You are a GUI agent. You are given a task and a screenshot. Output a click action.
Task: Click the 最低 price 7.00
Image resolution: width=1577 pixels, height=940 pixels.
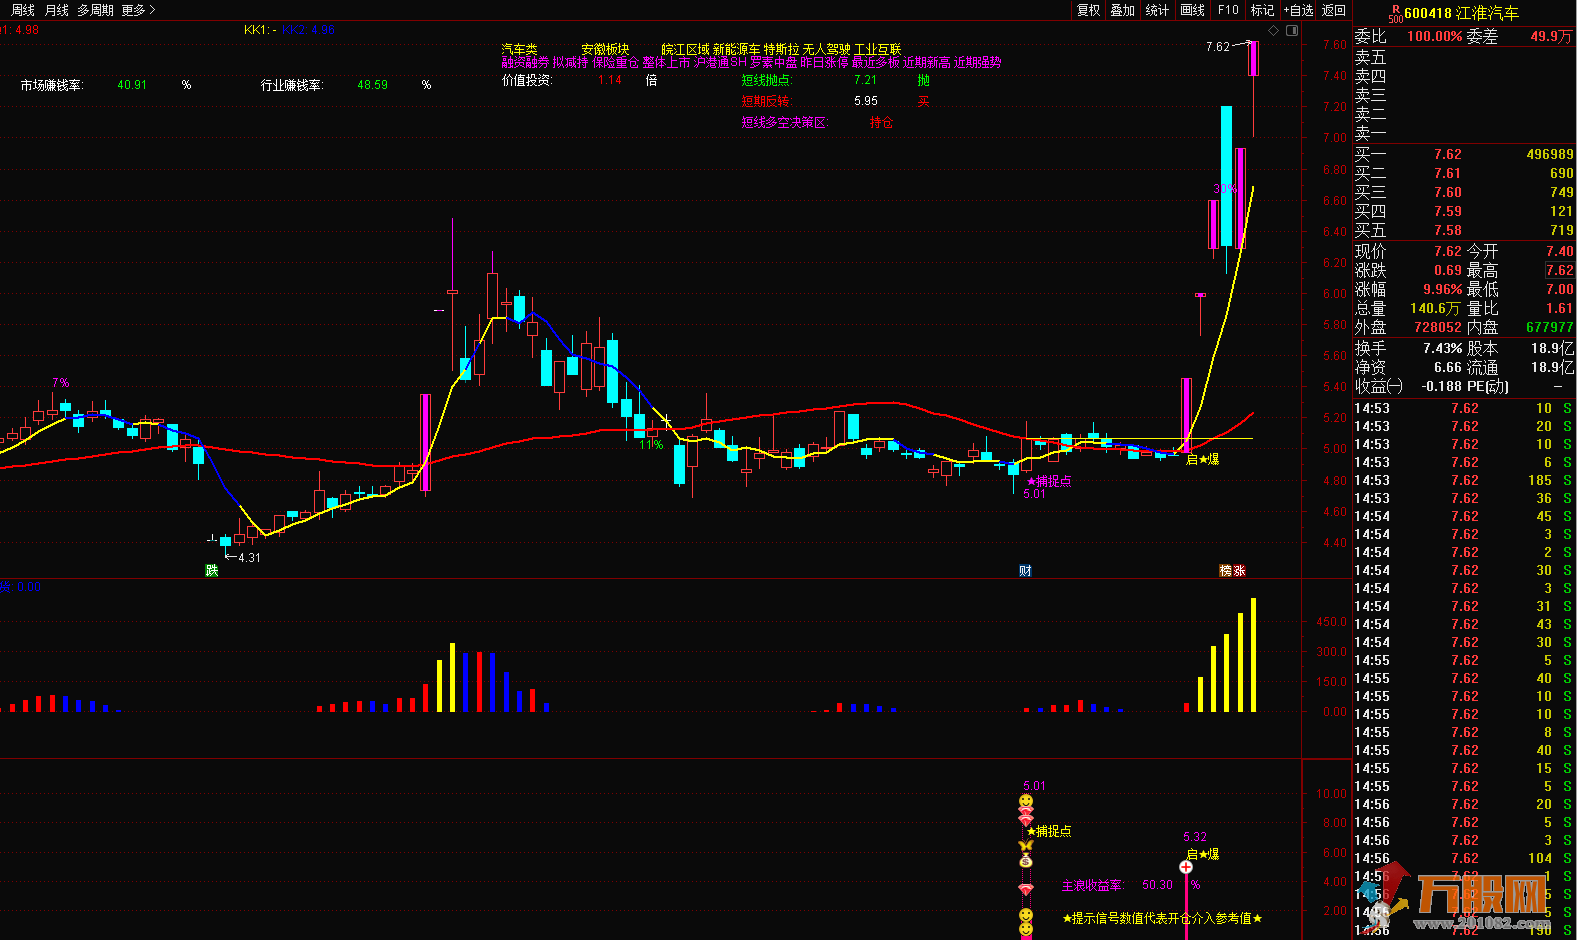pos(1559,290)
